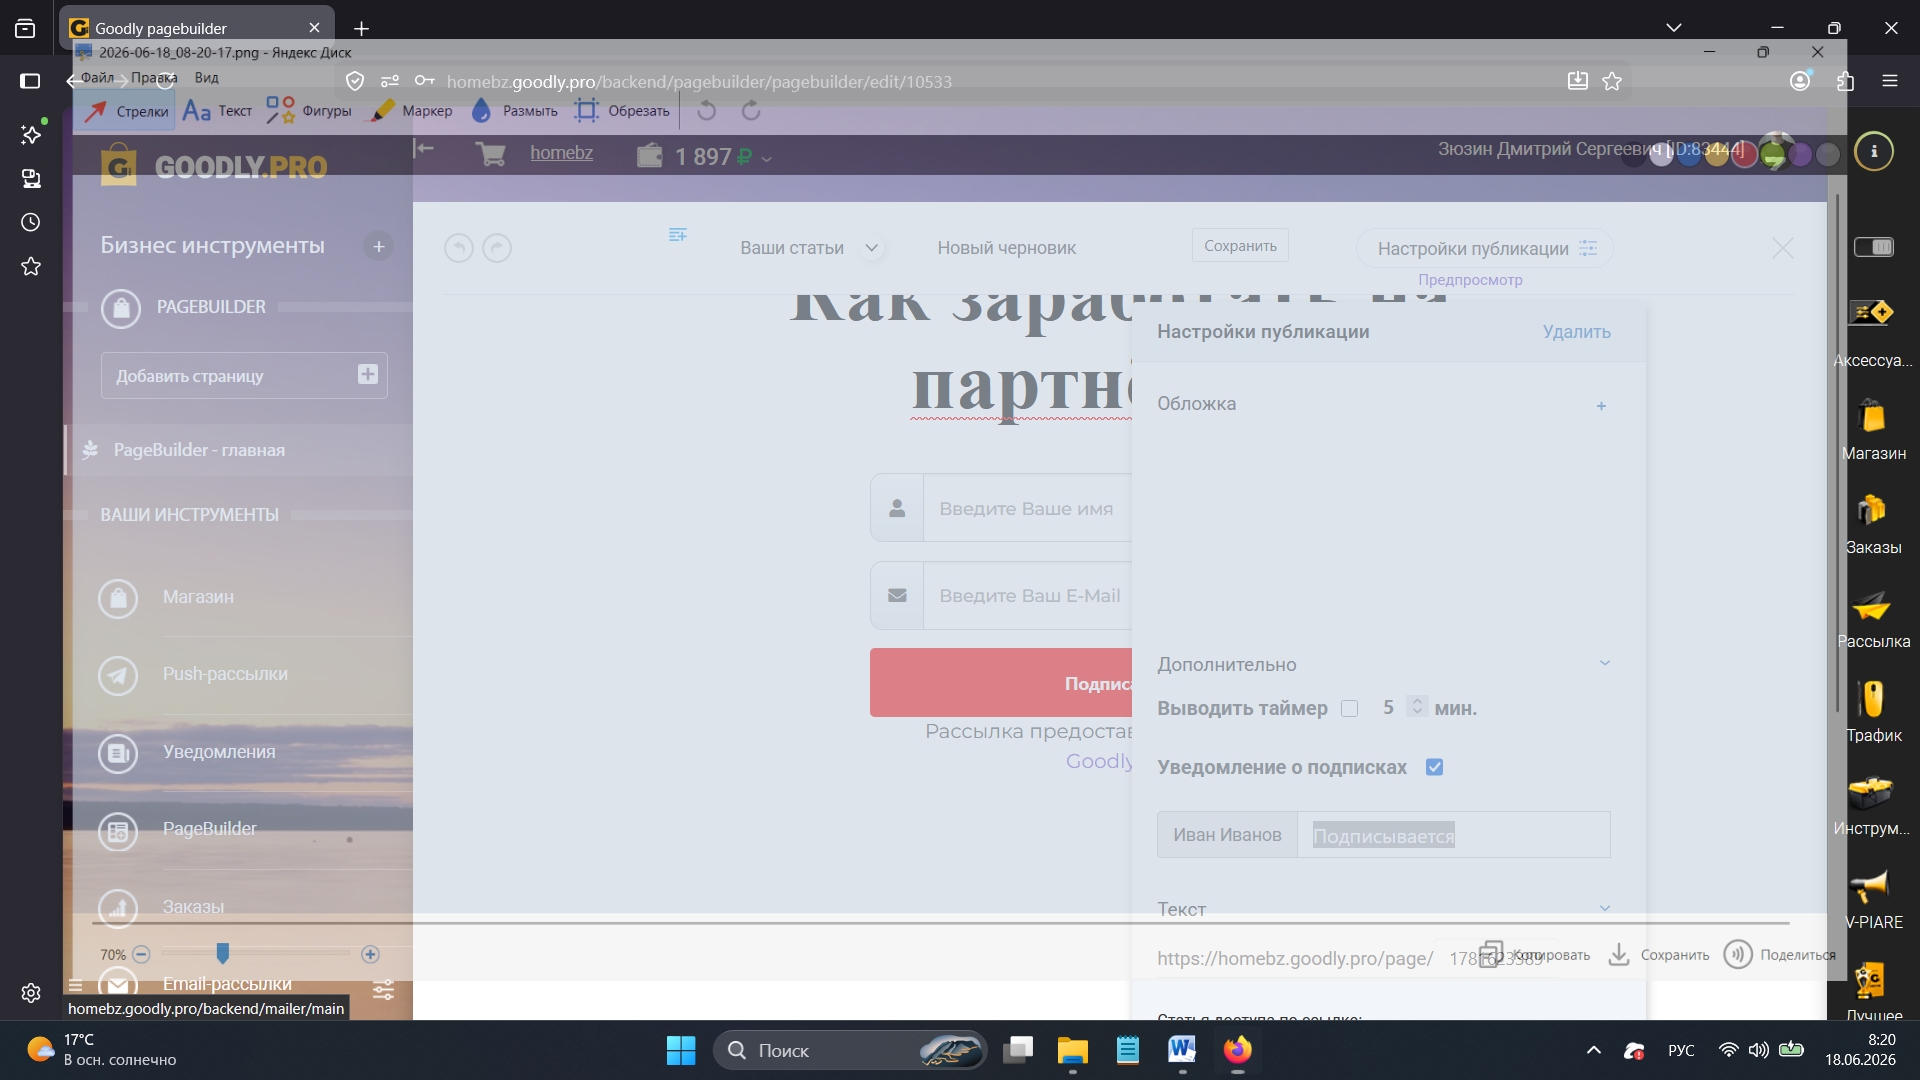The image size is (1920, 1080).
Task: Click the Сохранить button in the page editor
Action: [1240, 246]
